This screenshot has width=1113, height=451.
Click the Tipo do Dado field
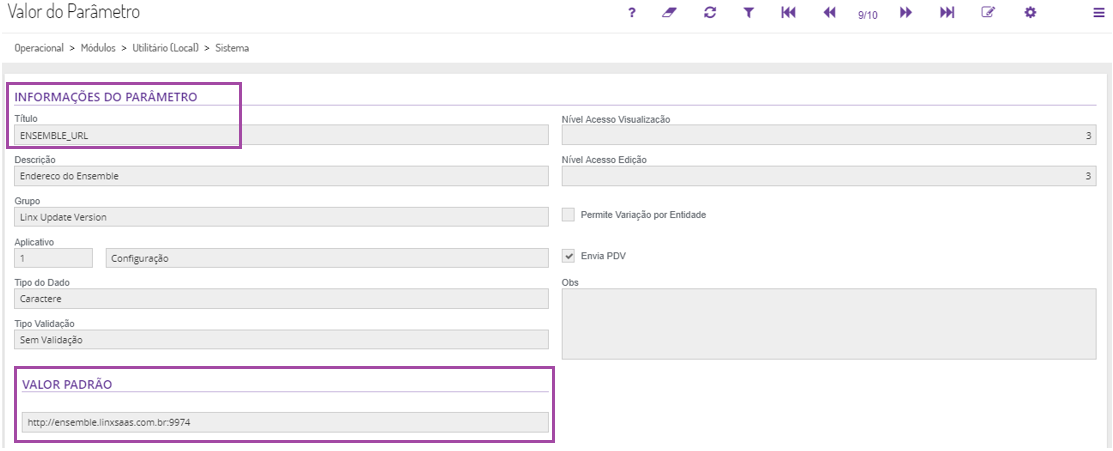pyautogui.click(x=281, y=299)
